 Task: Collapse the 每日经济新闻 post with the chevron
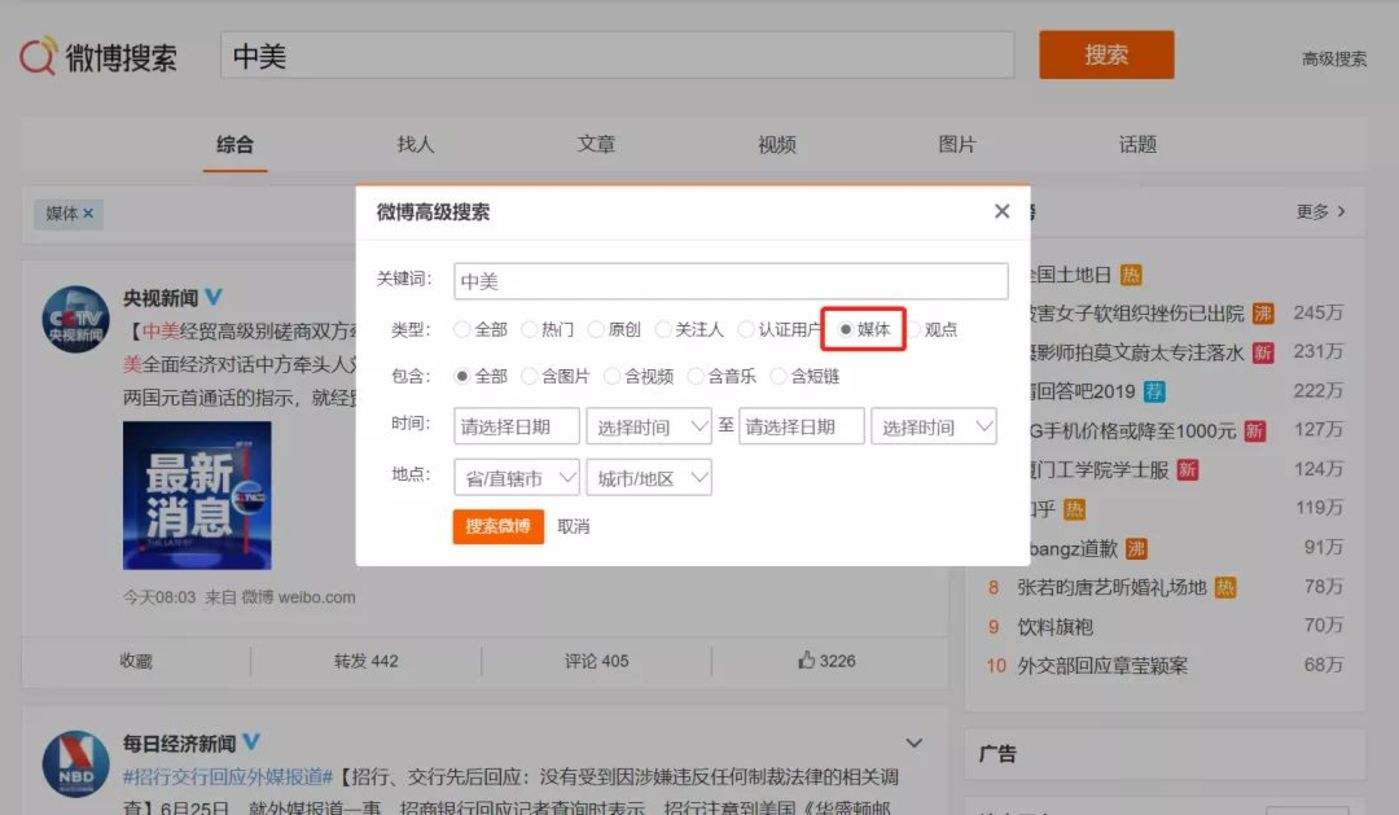coord(913,742)
